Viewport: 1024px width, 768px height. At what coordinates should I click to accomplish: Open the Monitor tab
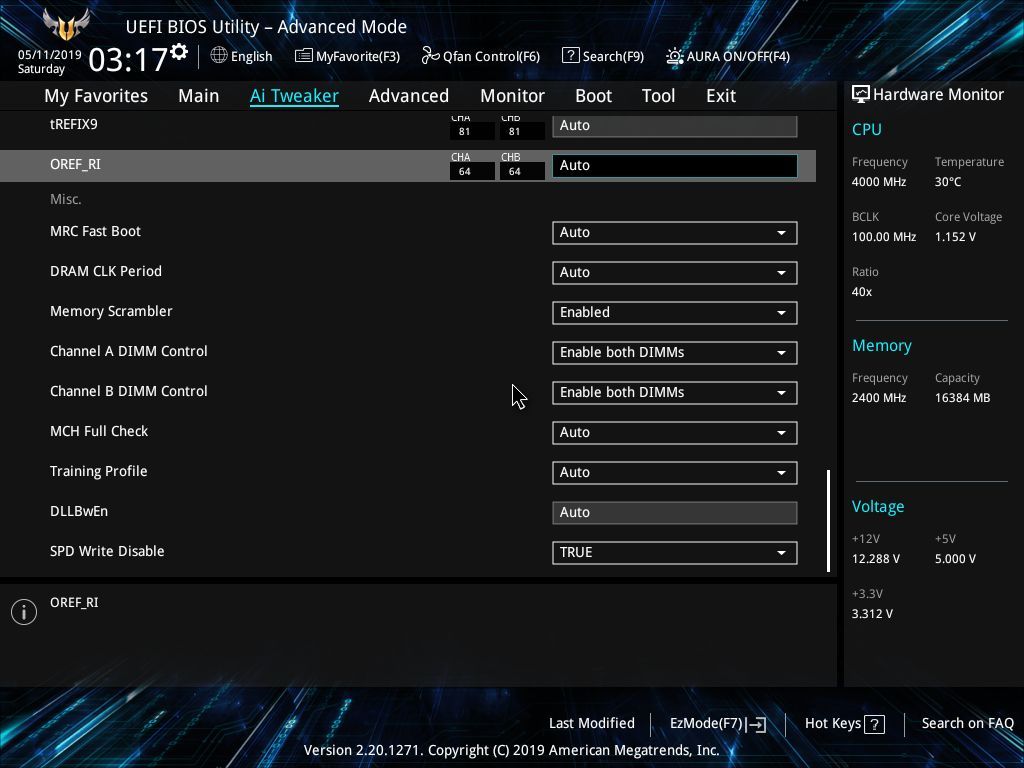tap(513, 96)
